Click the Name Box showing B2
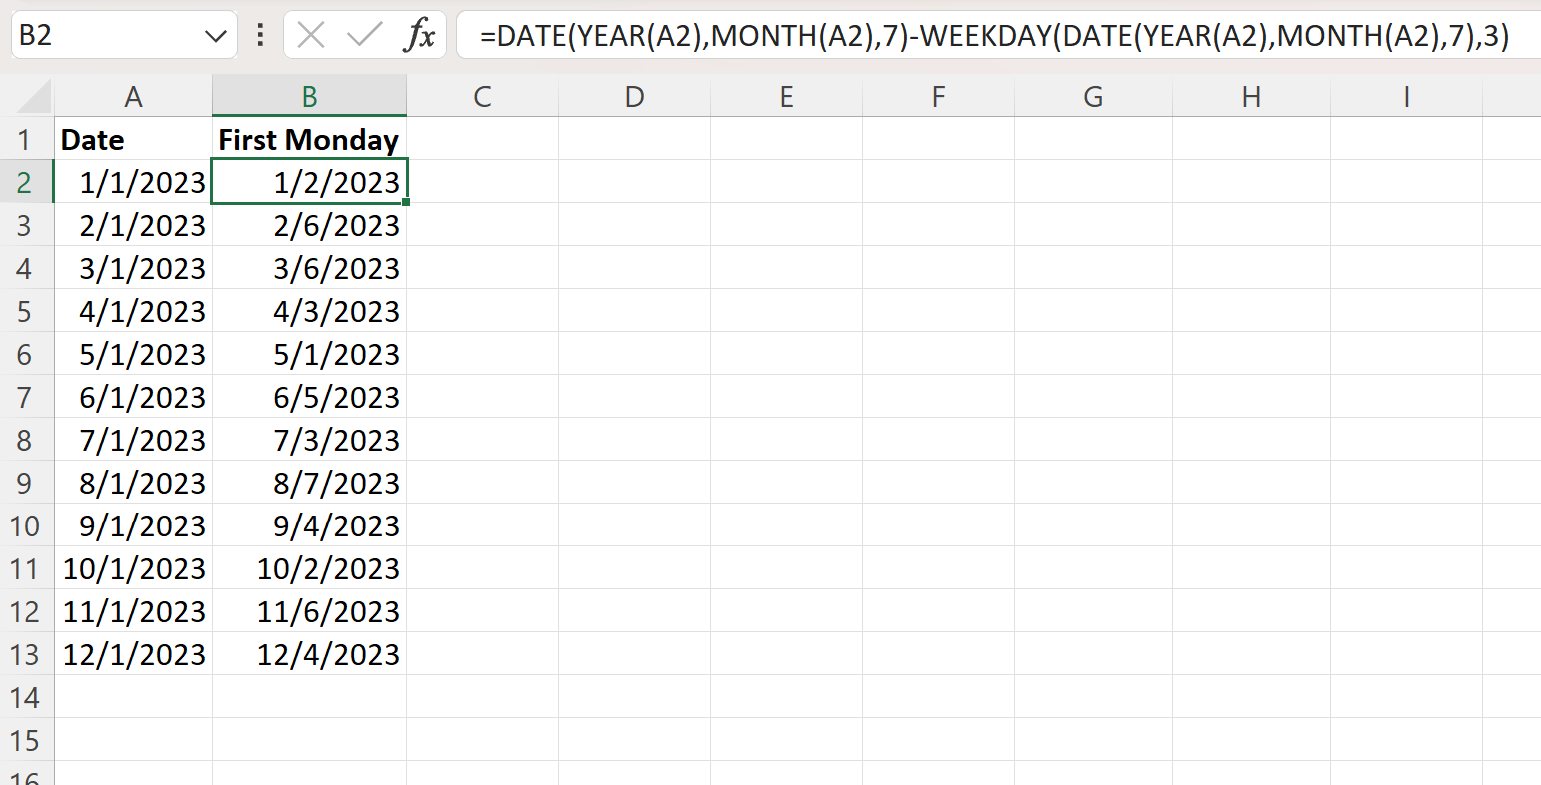 [x=124, y=36]
